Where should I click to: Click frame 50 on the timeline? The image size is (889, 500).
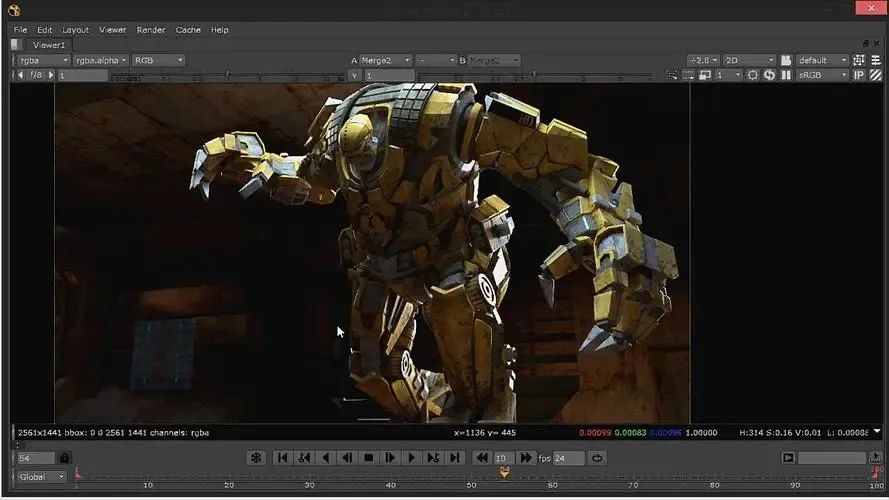[x=473, y=476]
